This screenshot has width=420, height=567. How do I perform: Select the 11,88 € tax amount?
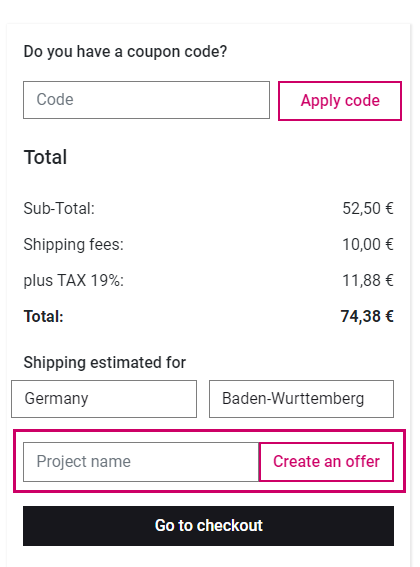tap(368, 281)
